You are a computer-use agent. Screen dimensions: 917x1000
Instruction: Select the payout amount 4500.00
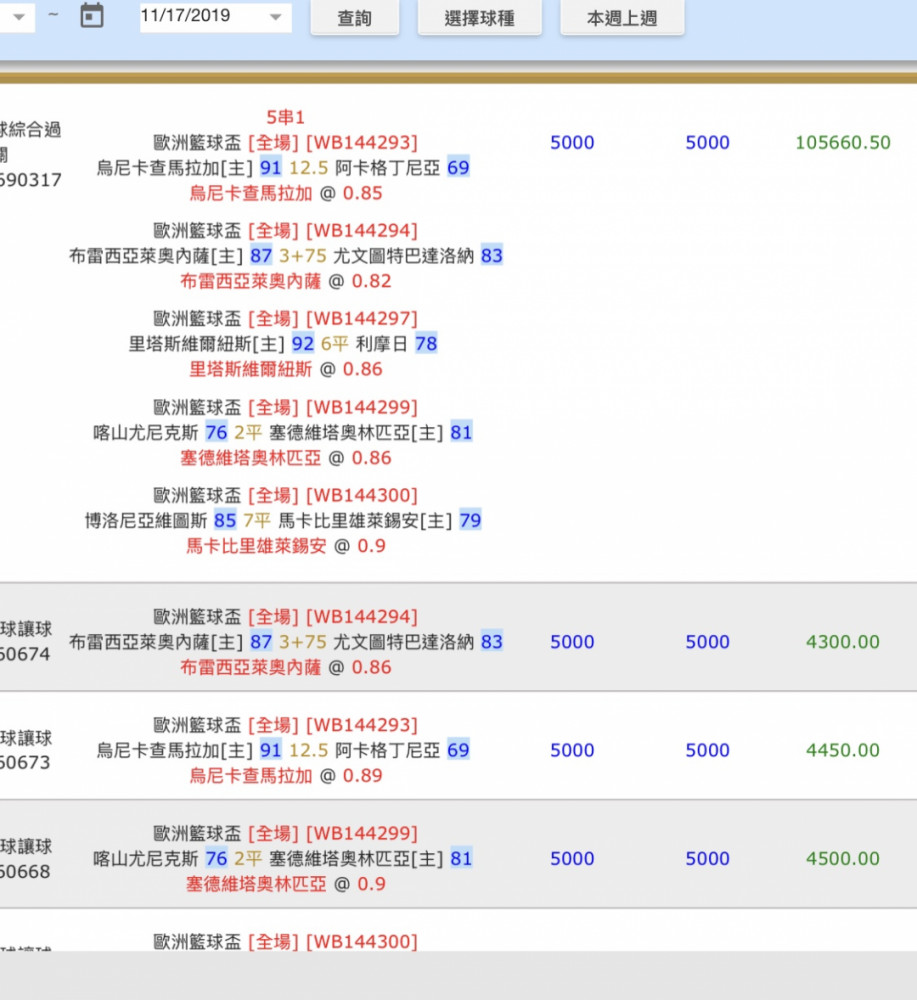coord(842,858)
